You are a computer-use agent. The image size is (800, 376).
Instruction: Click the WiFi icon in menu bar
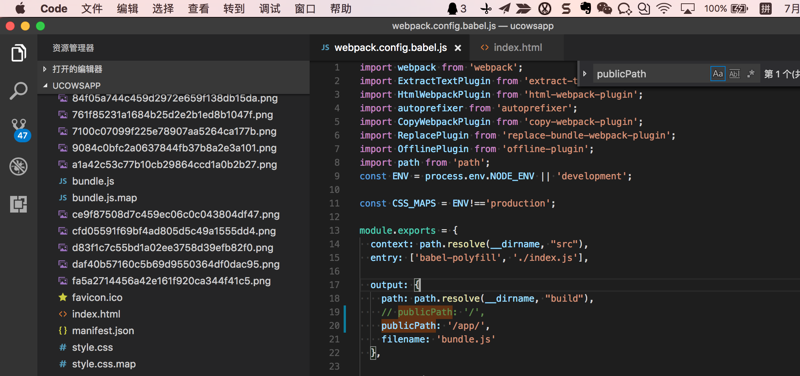click(x=663, y=8)
